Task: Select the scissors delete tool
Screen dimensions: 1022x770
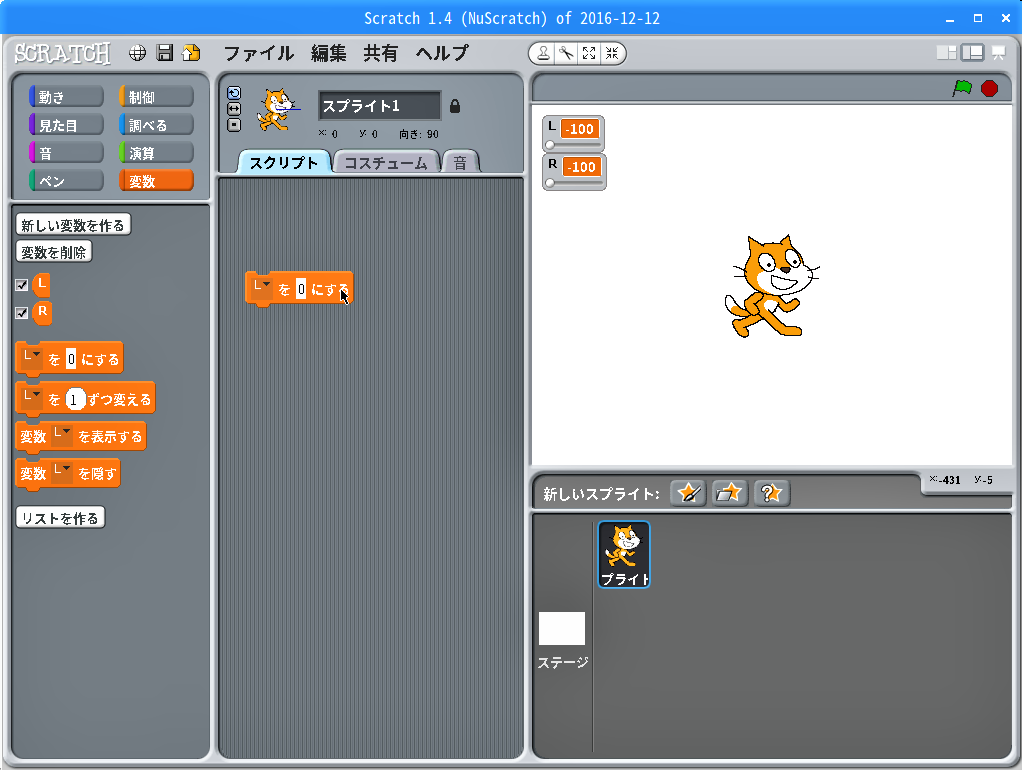Action: pos(566,53)
